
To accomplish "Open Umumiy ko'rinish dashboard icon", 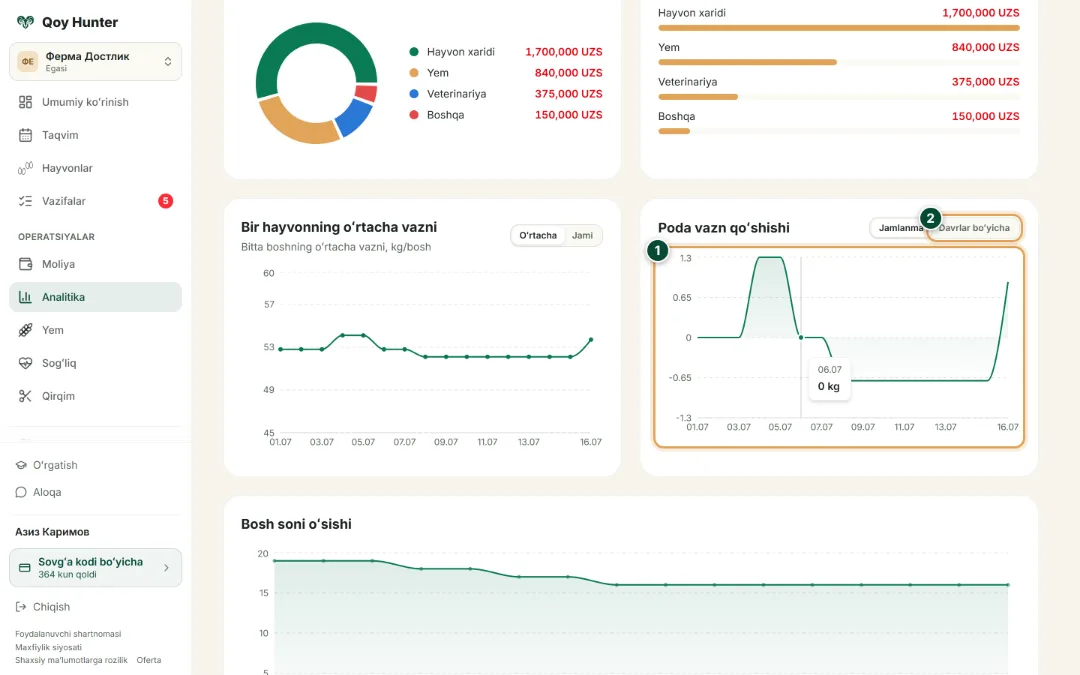I will (25, 102).
